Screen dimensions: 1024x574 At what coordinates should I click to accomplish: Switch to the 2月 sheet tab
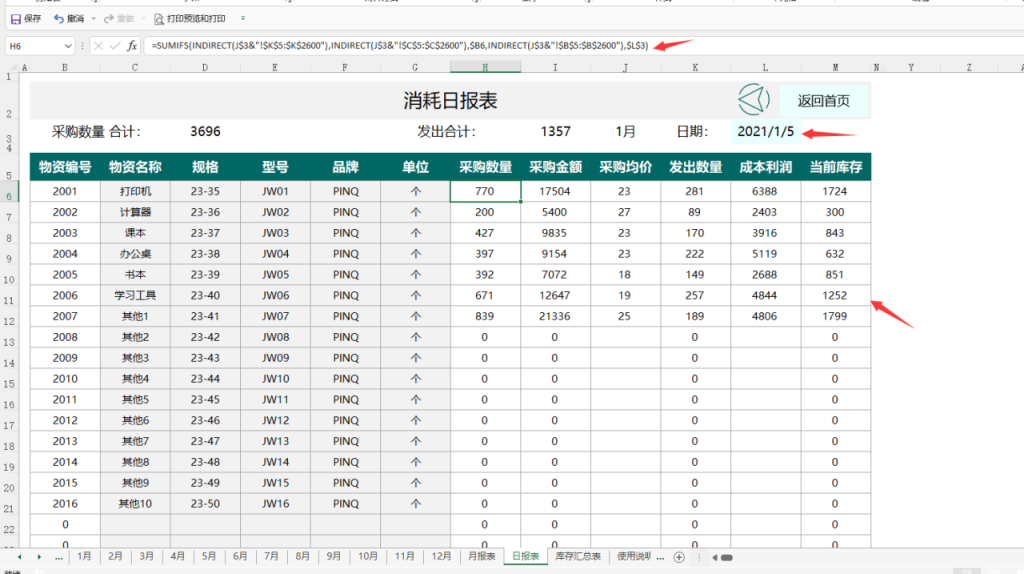click(x=115, y=556)
